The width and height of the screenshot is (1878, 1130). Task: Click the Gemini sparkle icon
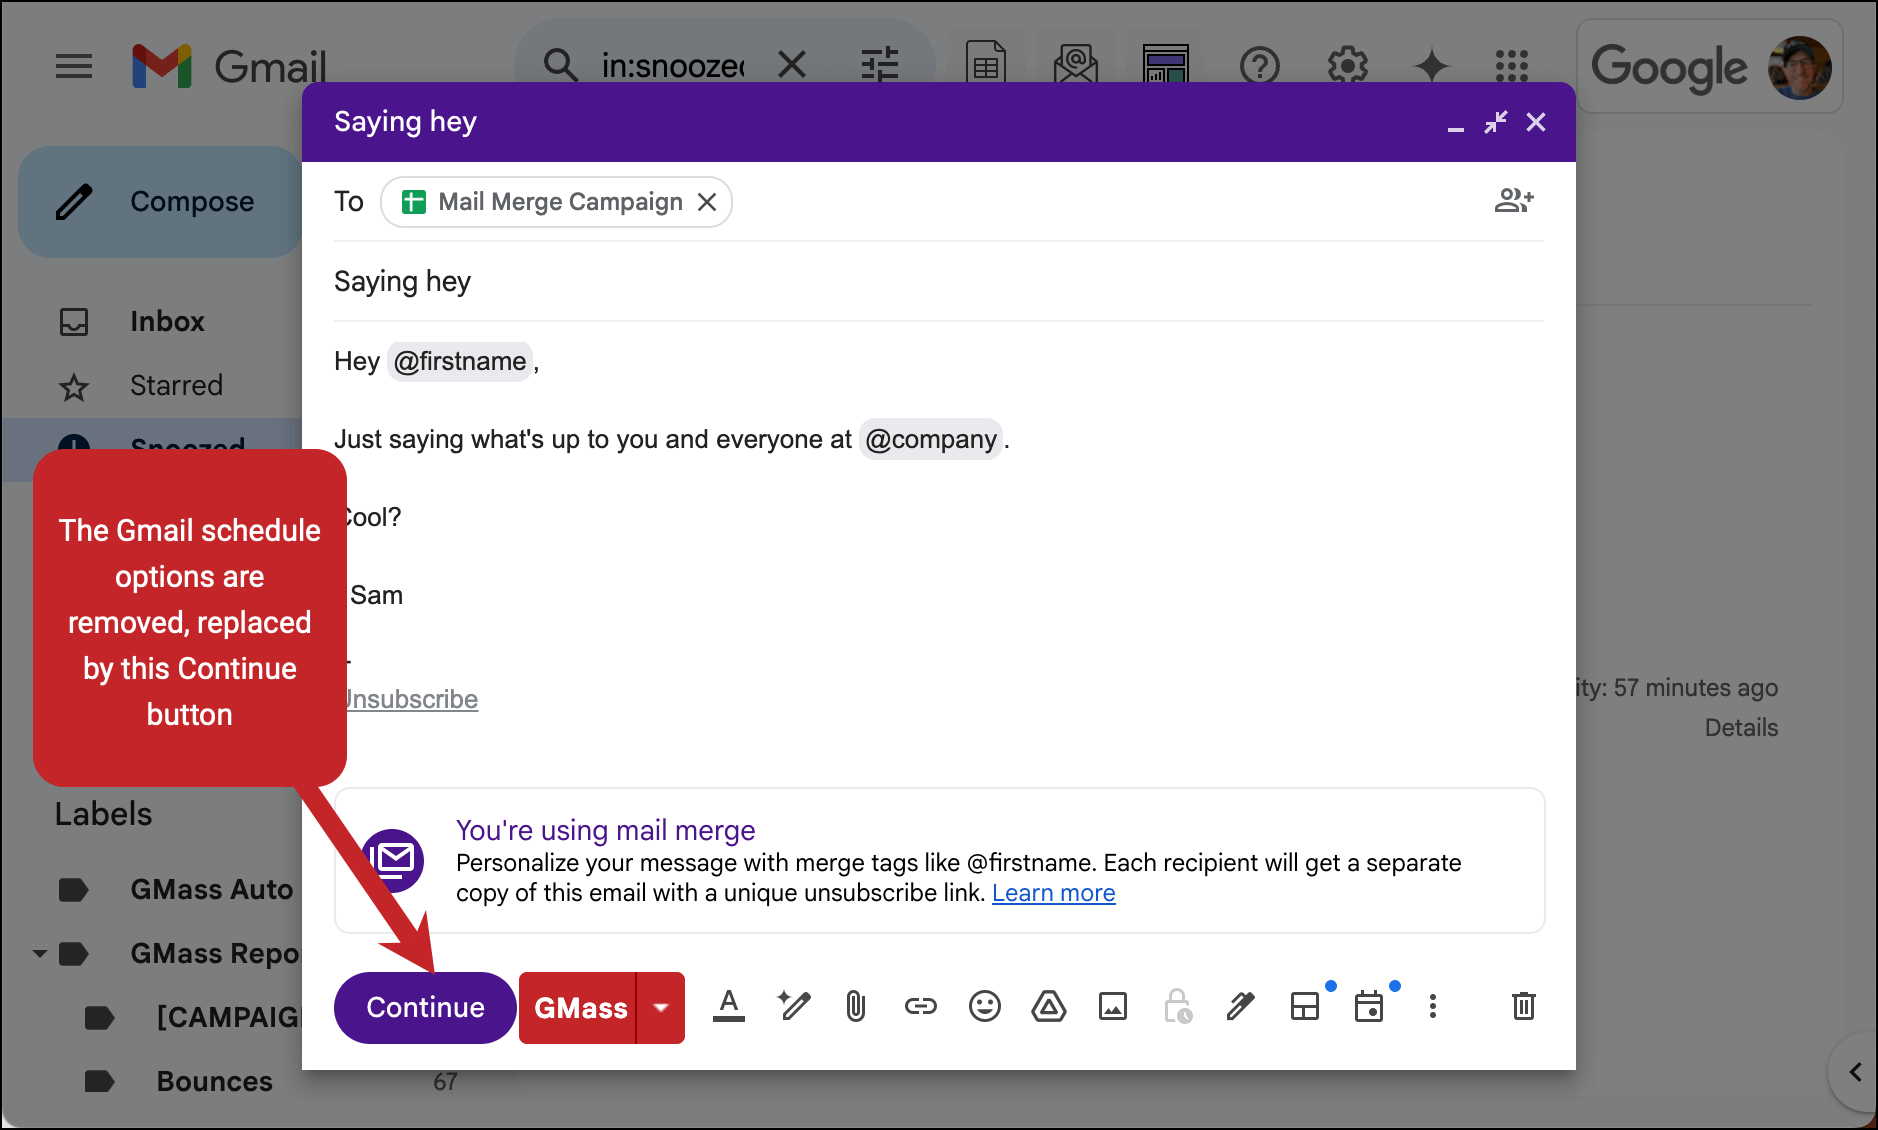point(1432,66)
